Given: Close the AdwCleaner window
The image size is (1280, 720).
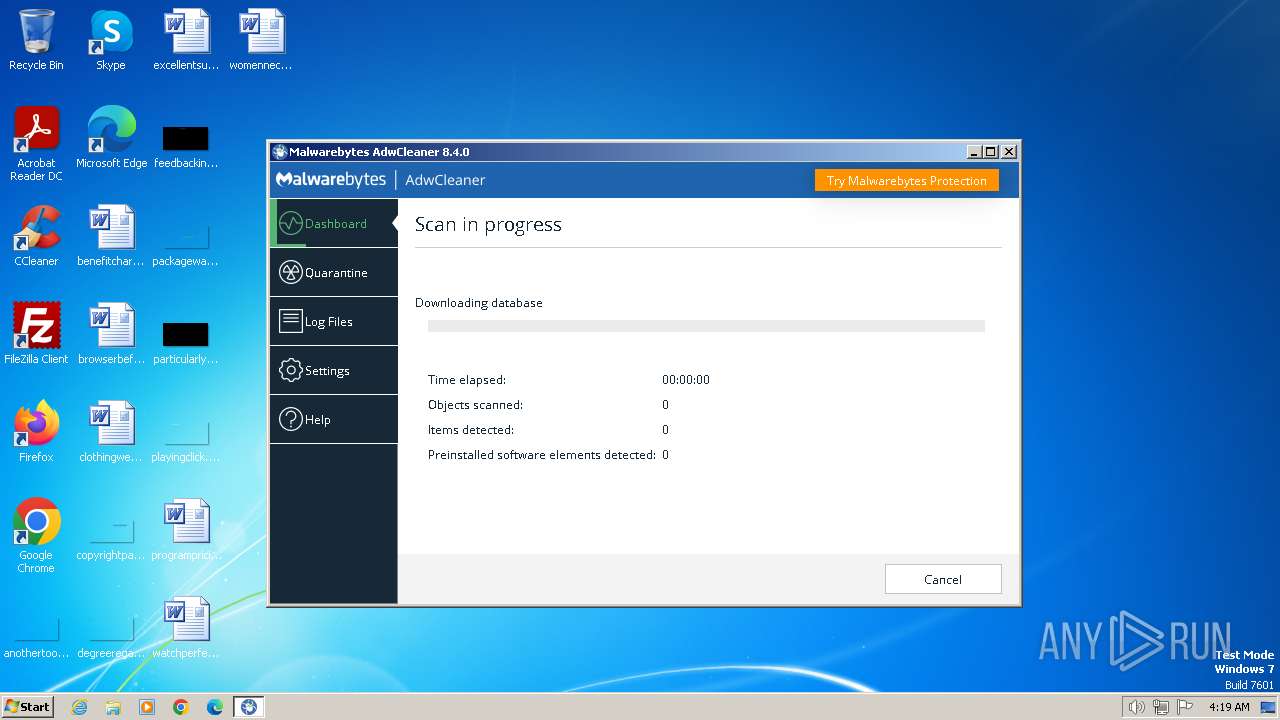Looking at the screenshot, I should point(1008,152).
